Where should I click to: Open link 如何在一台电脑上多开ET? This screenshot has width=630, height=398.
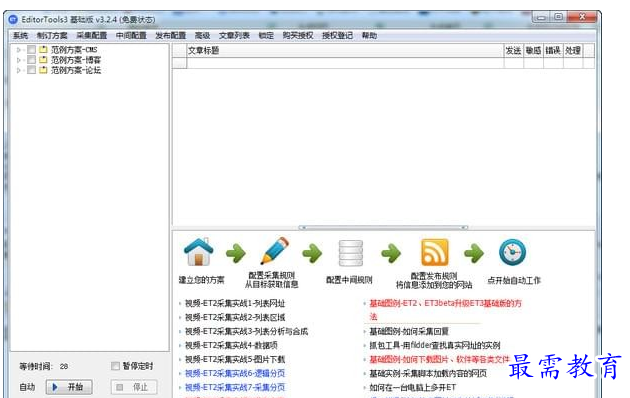point(413,388)
